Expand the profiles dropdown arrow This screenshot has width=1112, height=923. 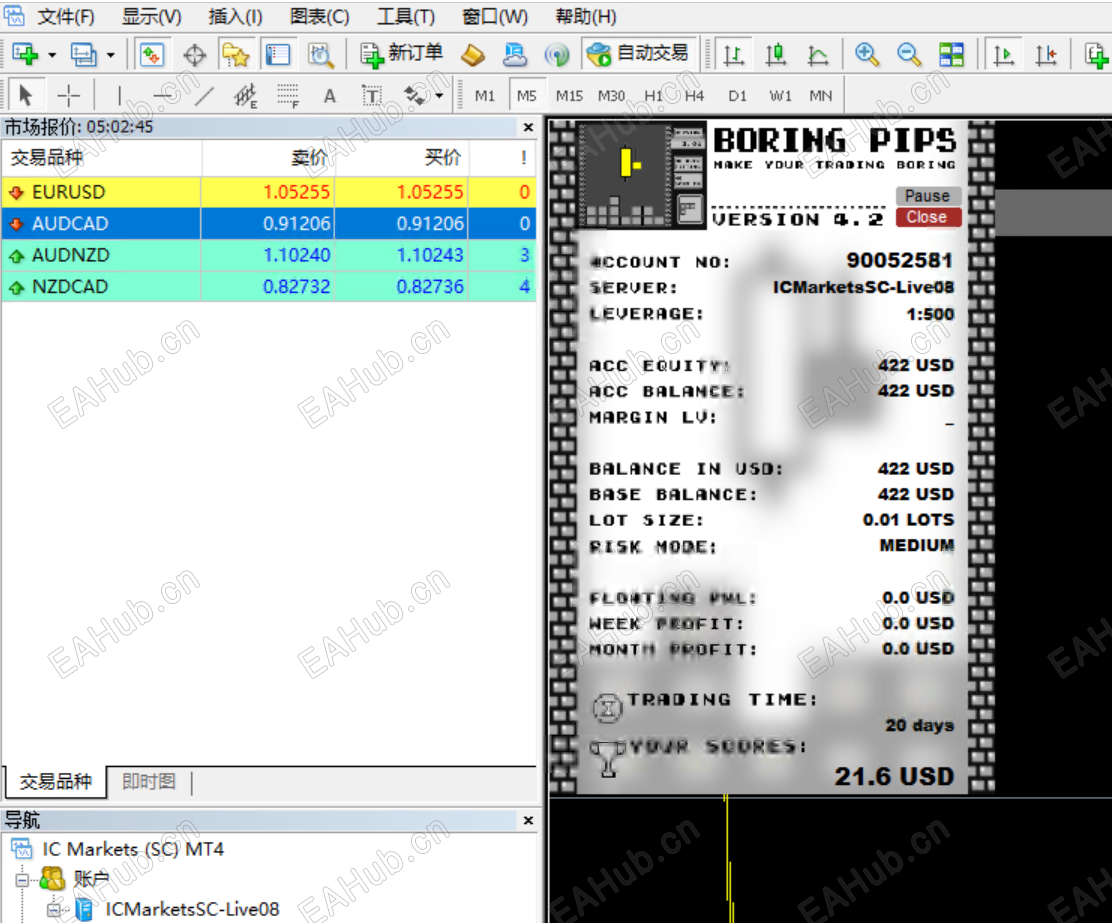click(111, 55)
